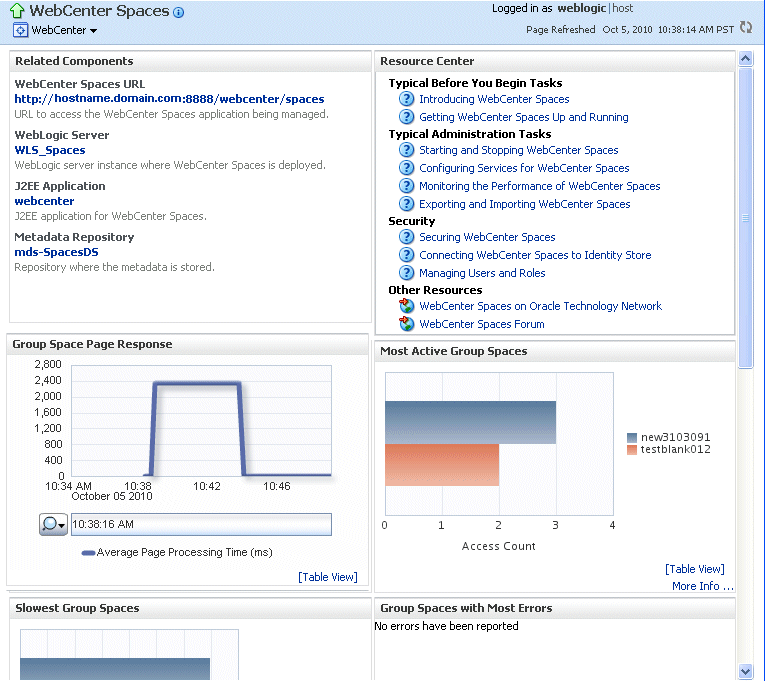The image size is (765, 681).
Task: Open the WebCenter Spaces URL link
Action: coord(169,99)
